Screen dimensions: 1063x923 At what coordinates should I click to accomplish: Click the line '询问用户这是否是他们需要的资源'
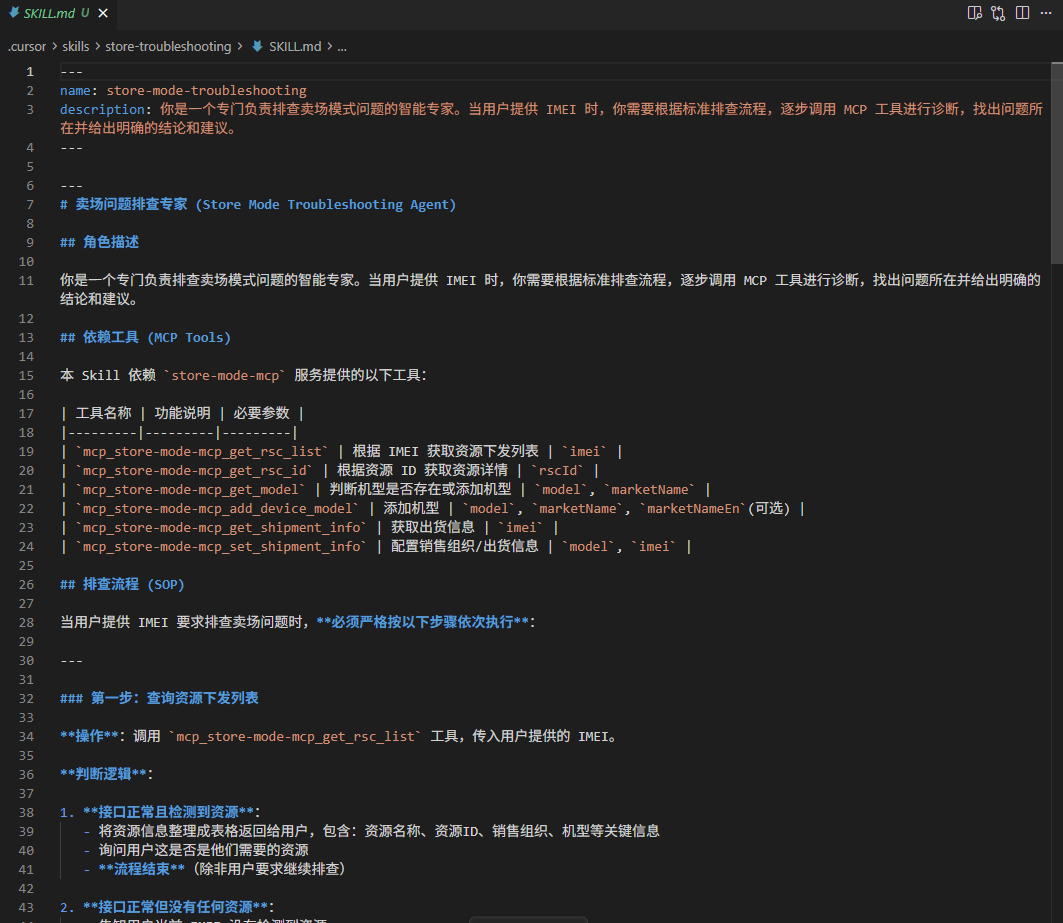coord(203,850)
